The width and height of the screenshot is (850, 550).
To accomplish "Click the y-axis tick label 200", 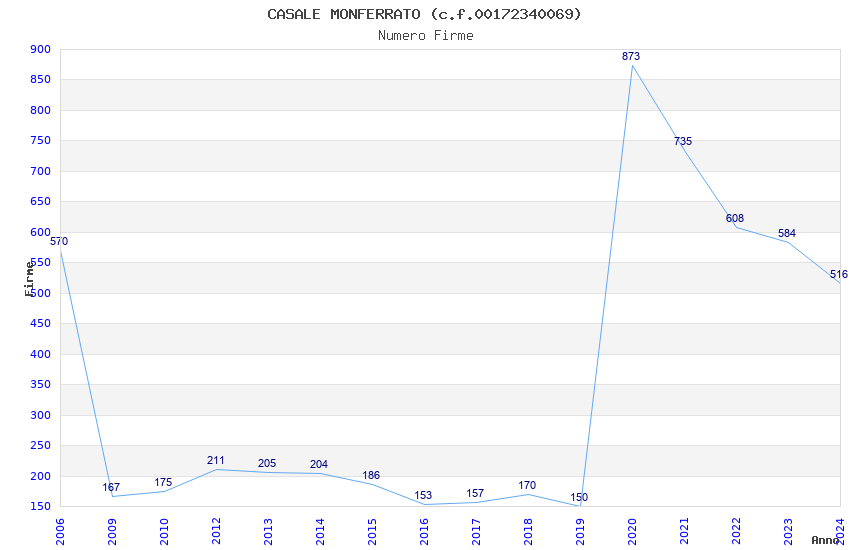I will point(41,476).
